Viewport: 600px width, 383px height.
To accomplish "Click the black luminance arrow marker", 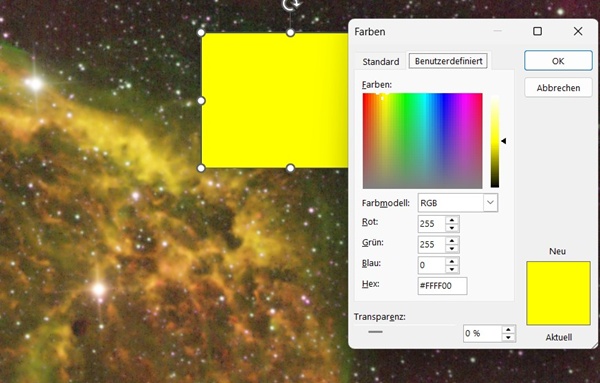I will point(504,141).
